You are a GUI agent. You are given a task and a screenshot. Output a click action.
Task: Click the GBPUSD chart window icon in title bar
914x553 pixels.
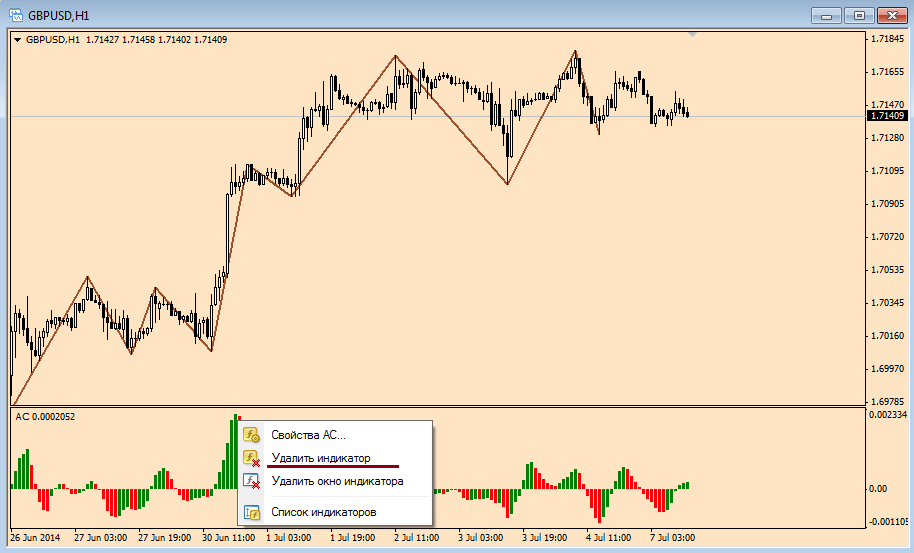click(x=16, y=15)
